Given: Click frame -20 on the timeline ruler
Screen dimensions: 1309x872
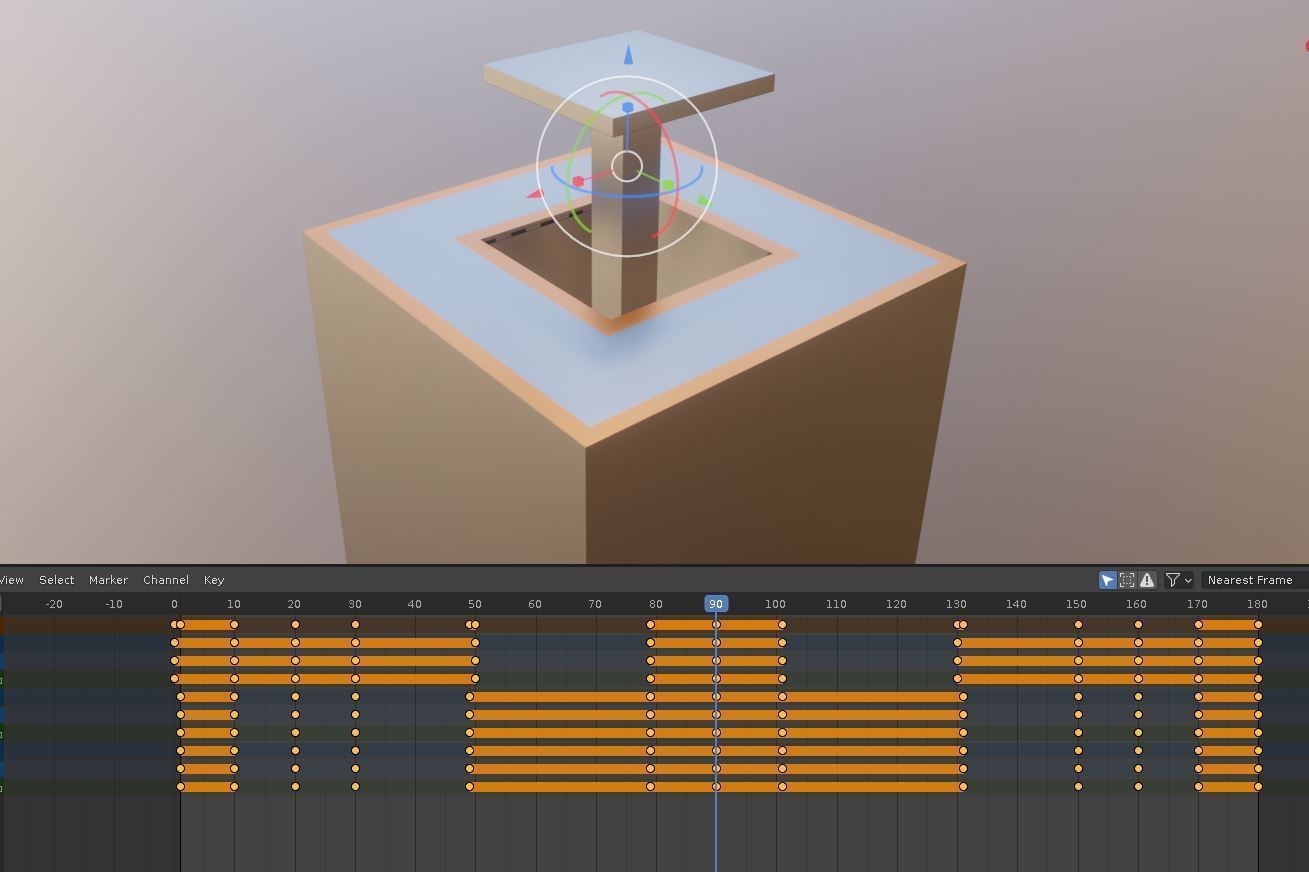Looking at the screenshot, I should click(x=53, y=604).
